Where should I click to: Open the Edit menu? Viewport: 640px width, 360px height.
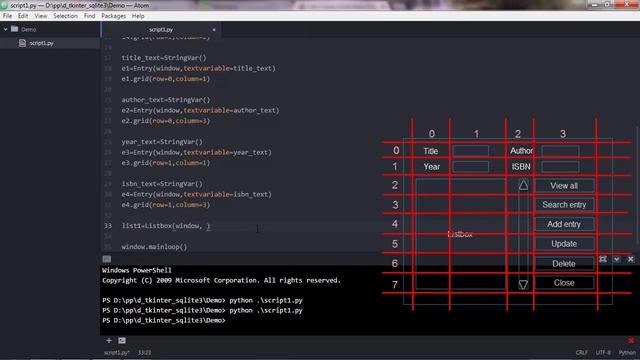tap(23, 16)
